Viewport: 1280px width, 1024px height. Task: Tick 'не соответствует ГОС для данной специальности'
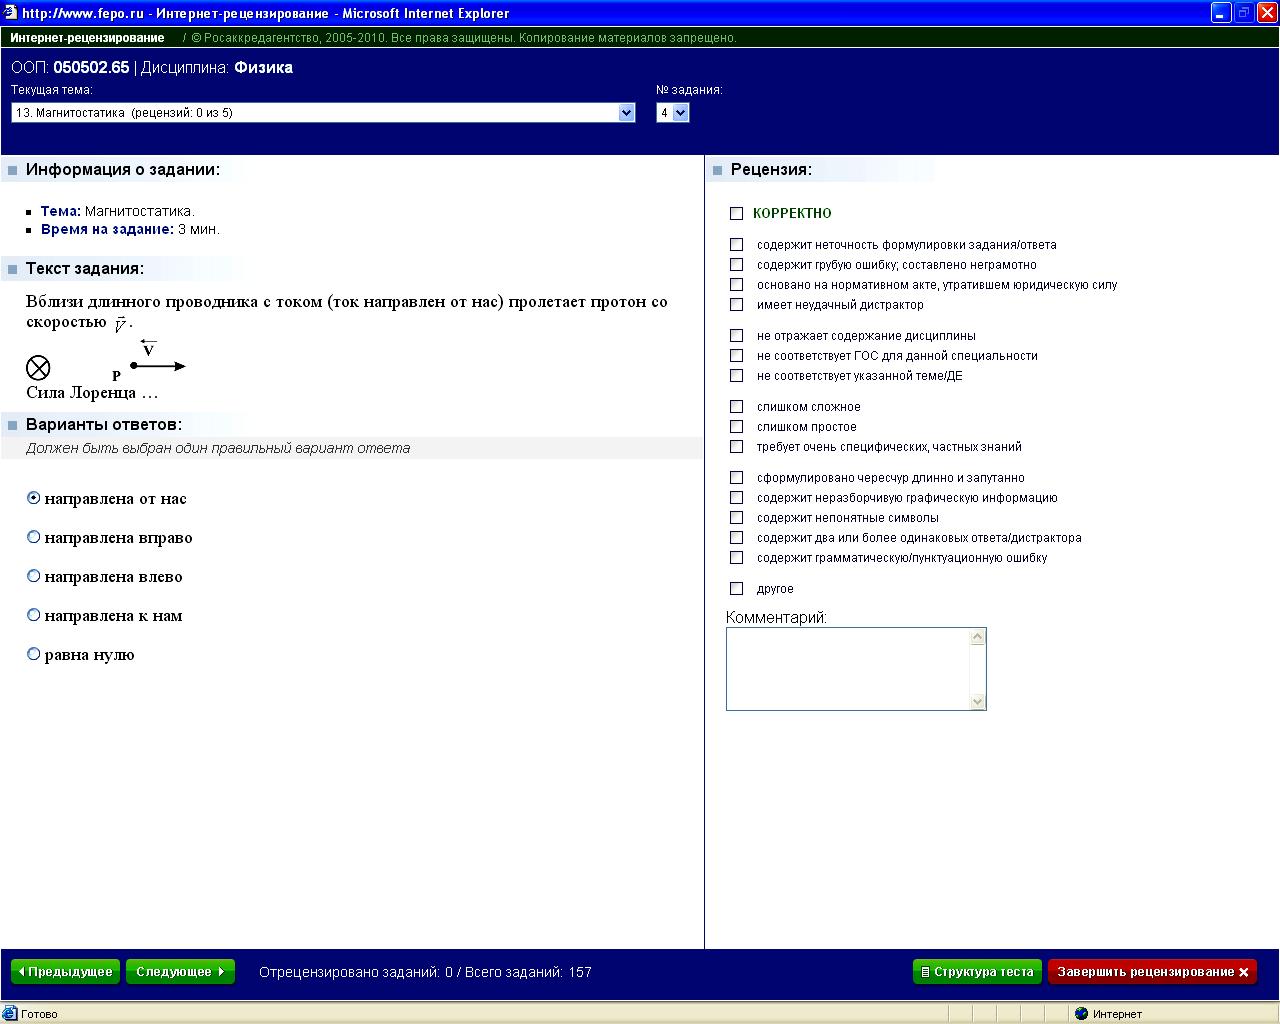click(x=737, y=355)
